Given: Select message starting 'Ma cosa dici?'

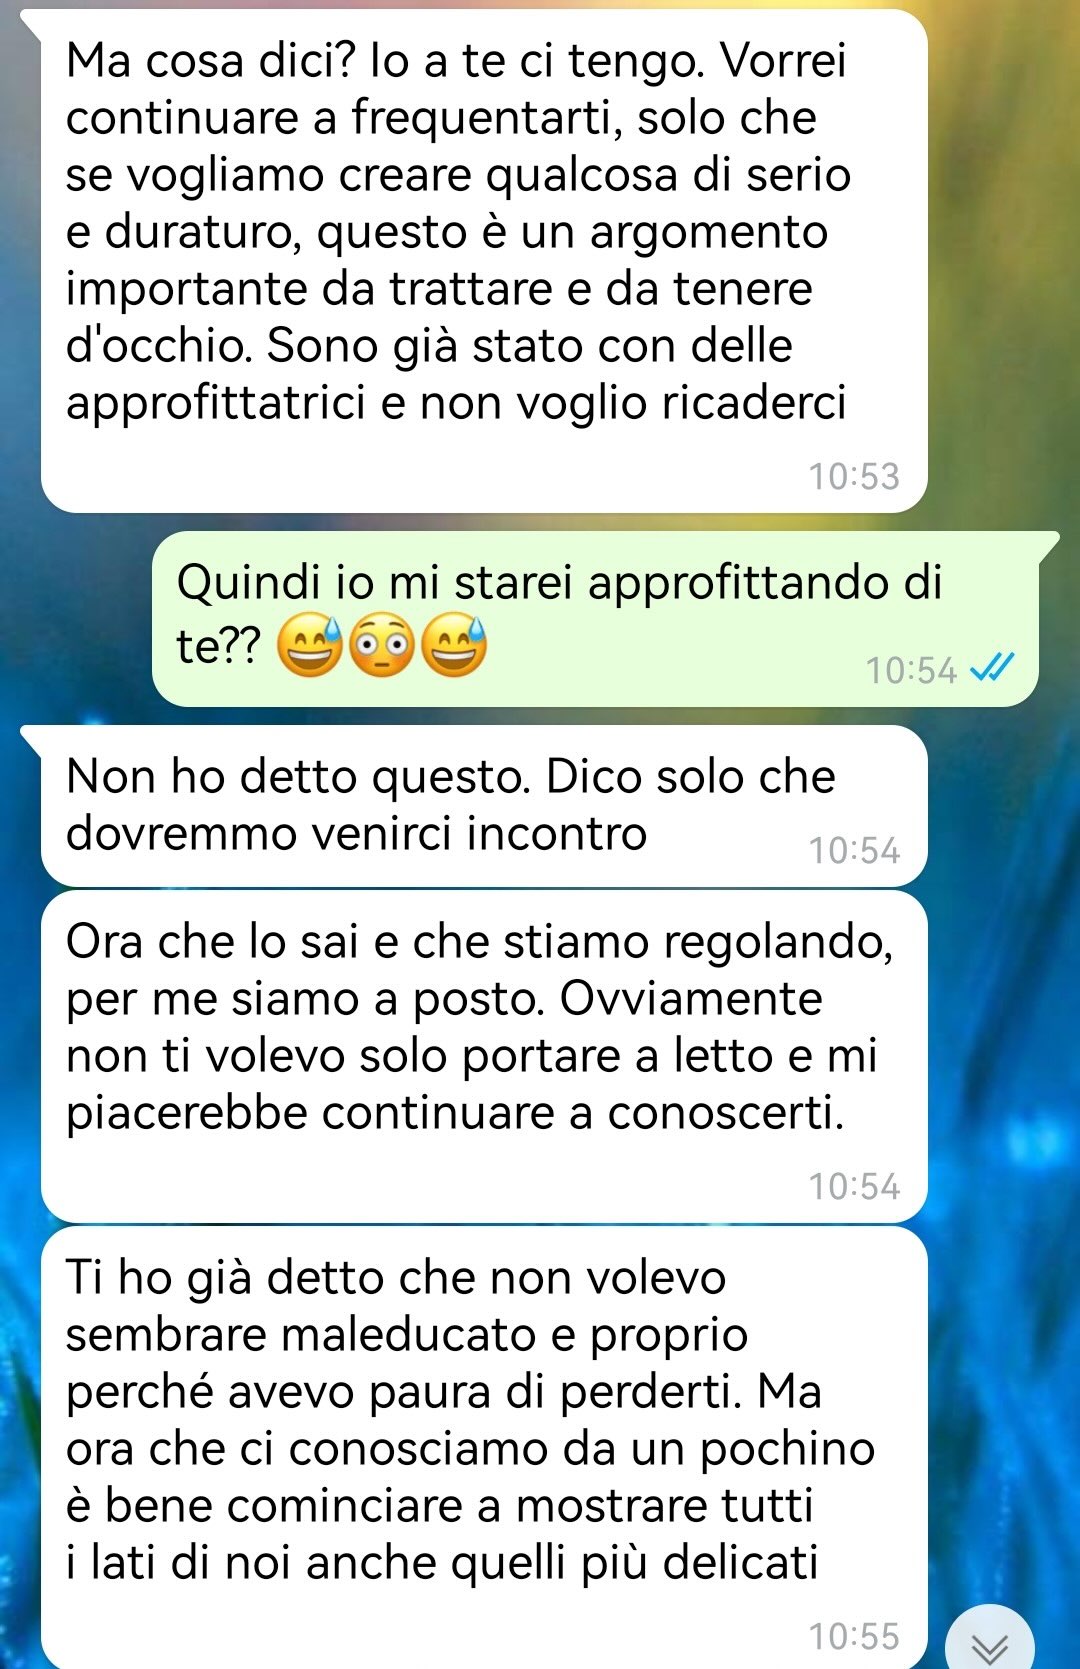Looking at the screenshot, I should click(484, 261).
